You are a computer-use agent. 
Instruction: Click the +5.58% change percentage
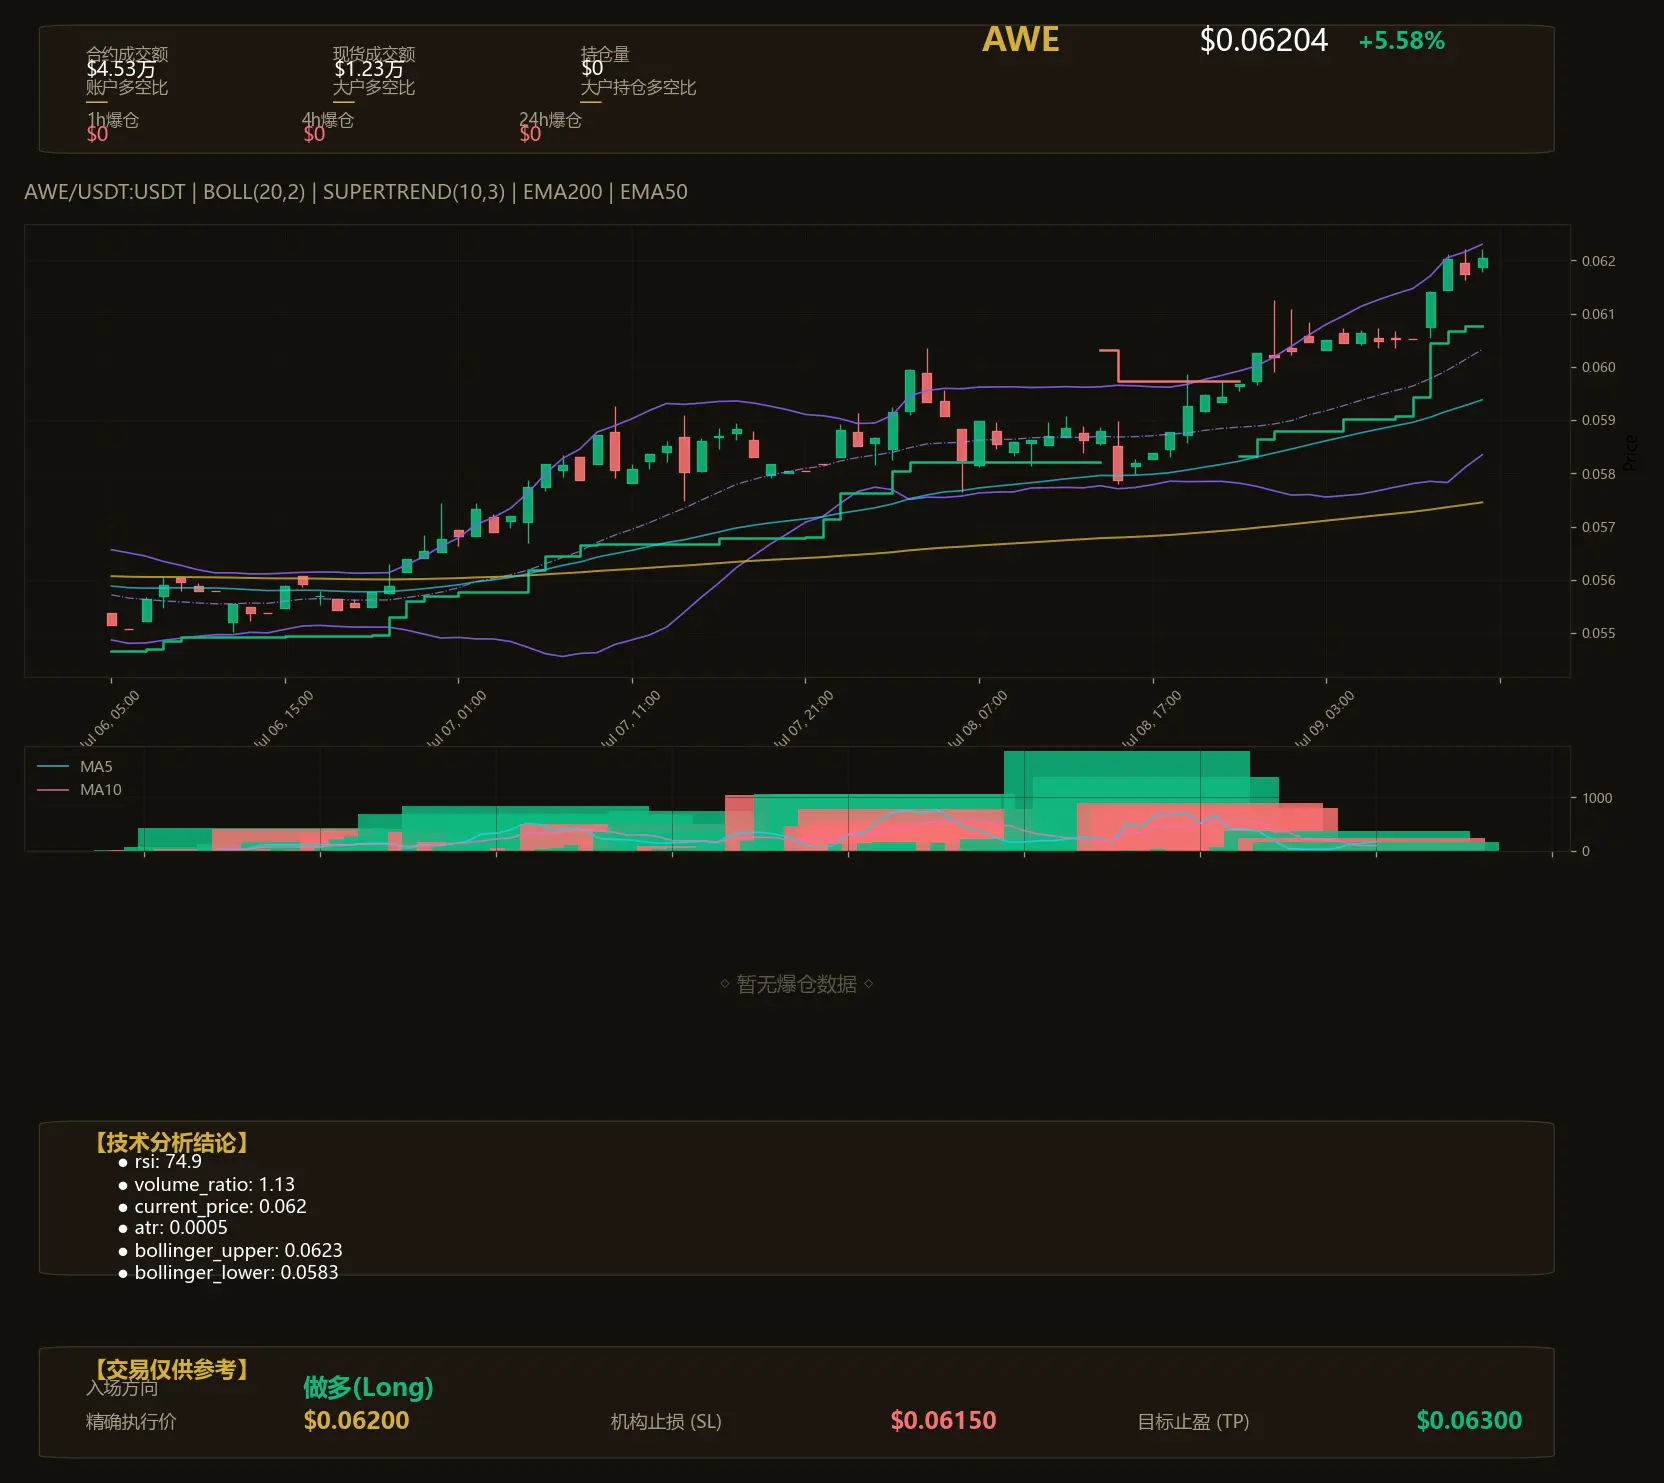(1401, 41)
